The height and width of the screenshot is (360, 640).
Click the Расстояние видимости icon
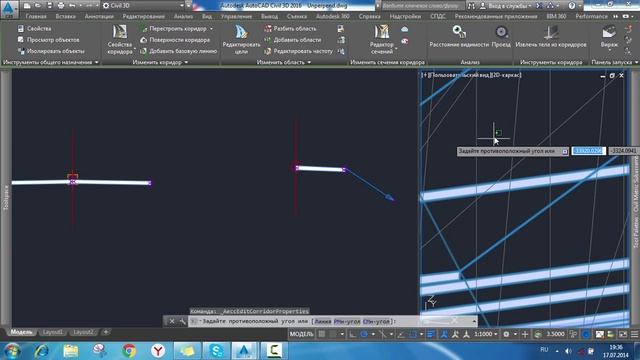tap(459, 31)
